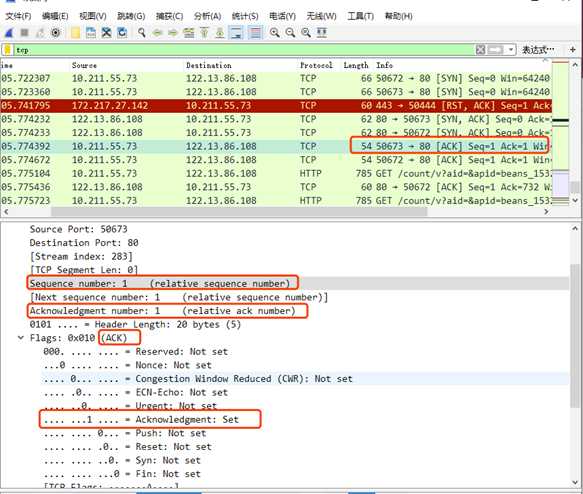Reload this capture file

pyautogui.click(x=122, y=33)
